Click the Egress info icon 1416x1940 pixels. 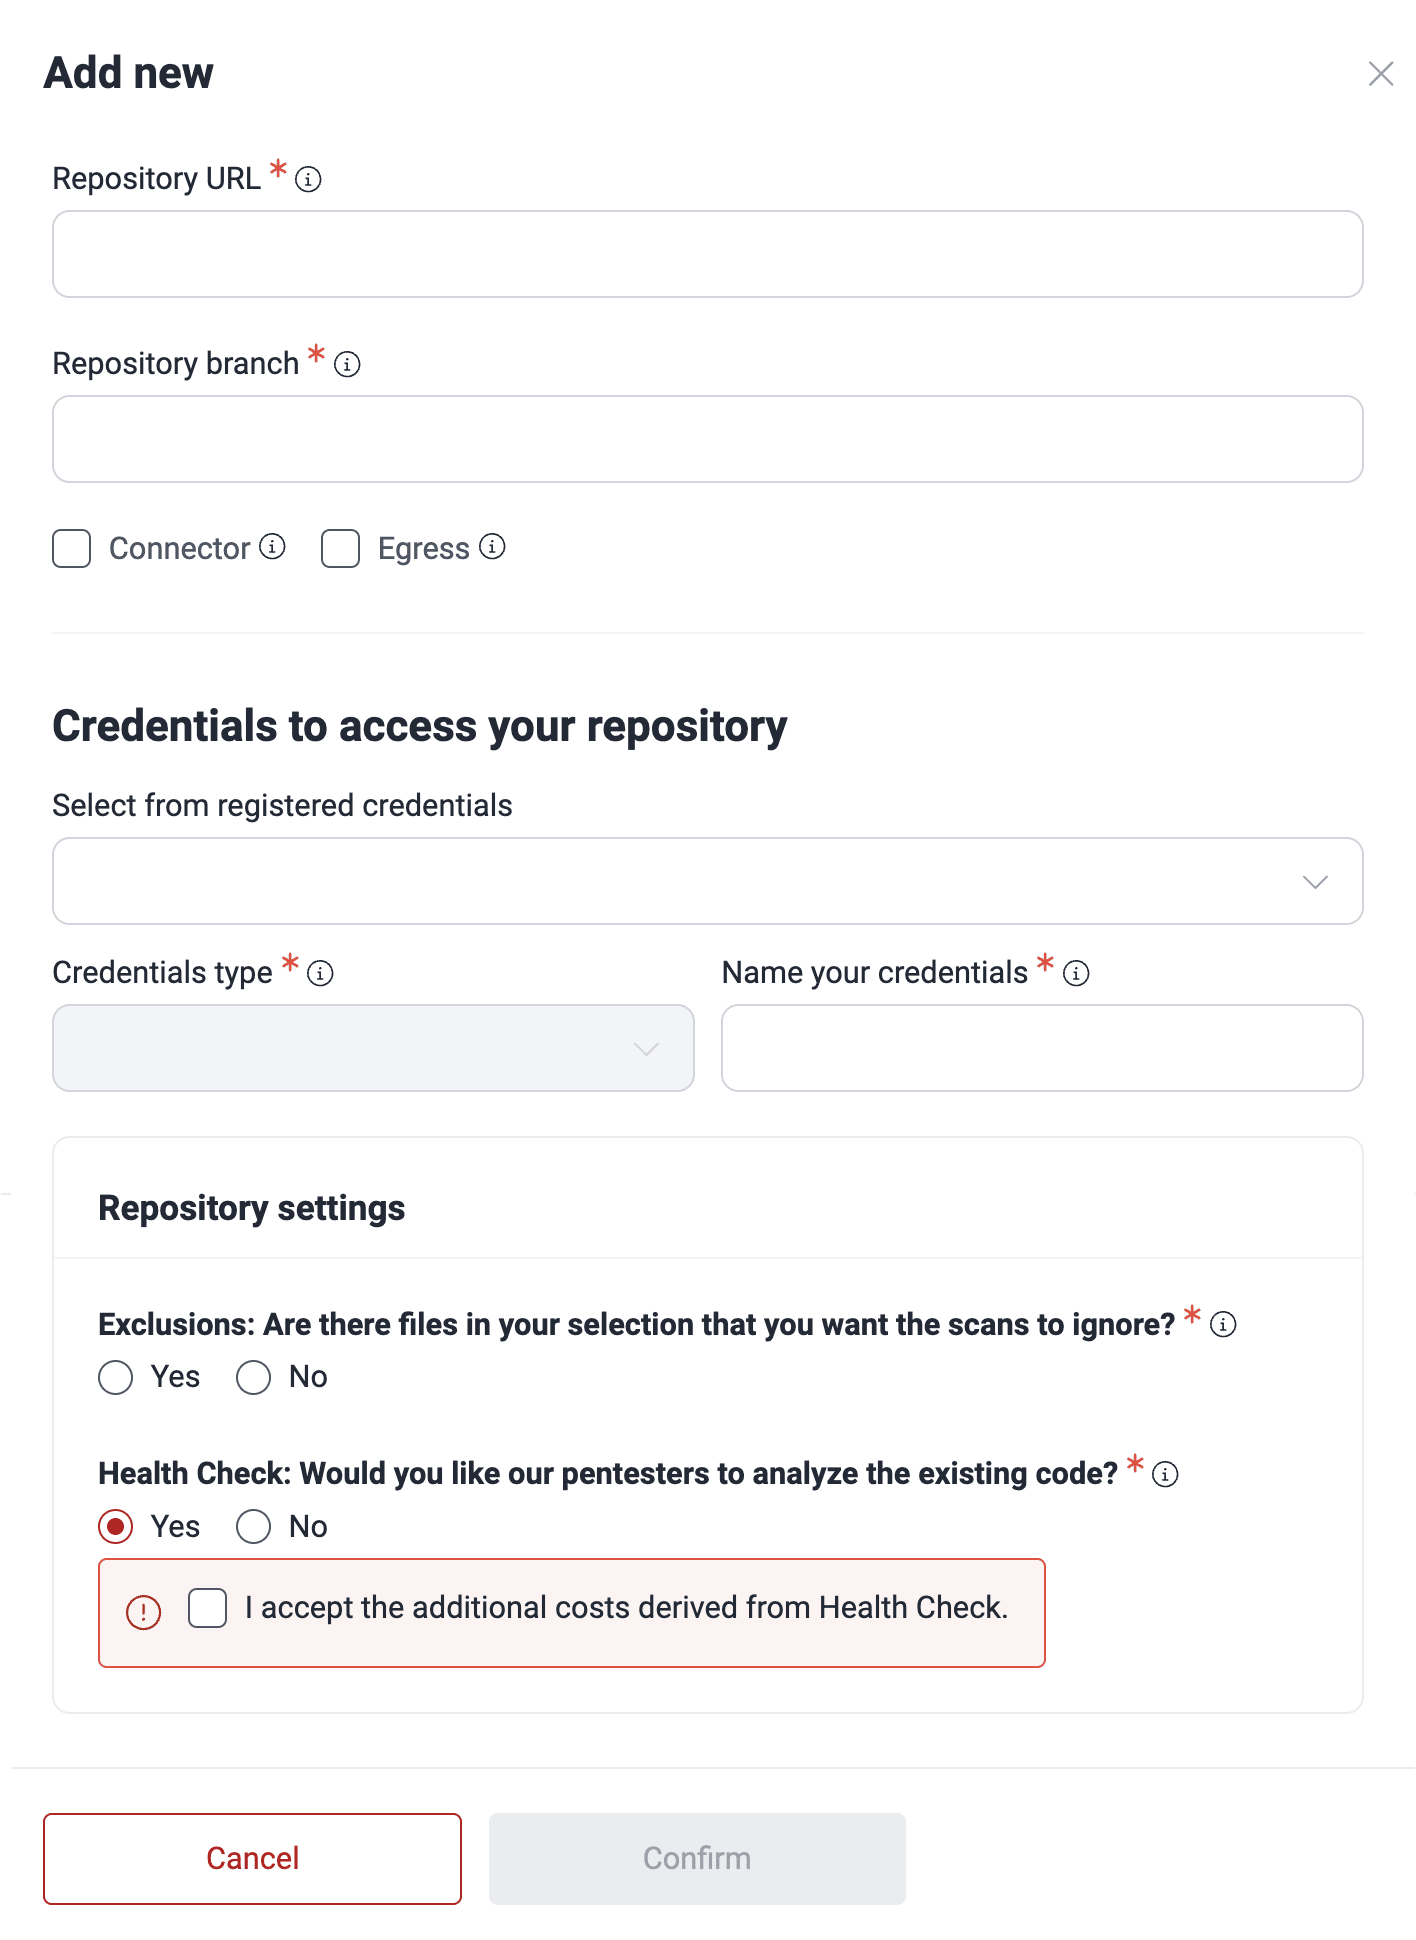tap(491, 548)
